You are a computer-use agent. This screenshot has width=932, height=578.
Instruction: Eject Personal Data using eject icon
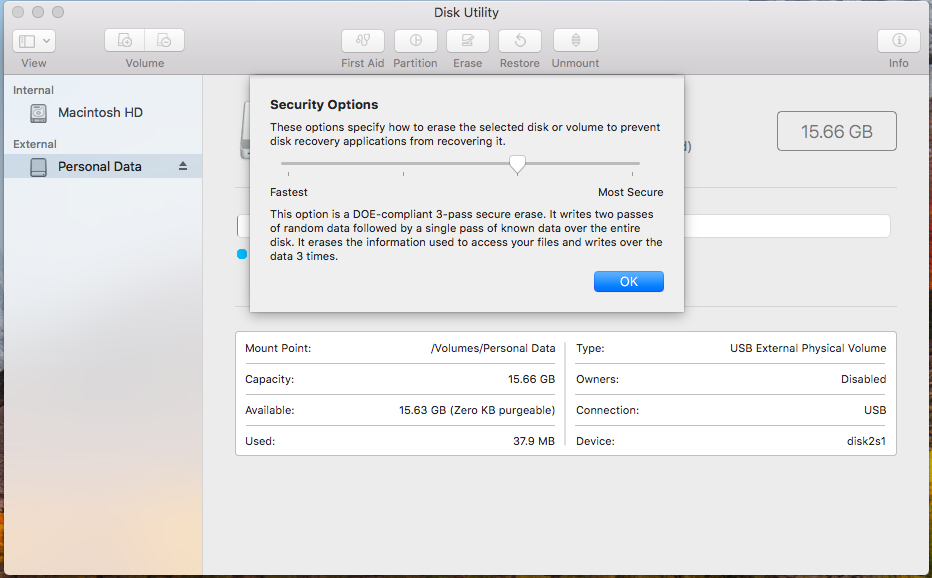(x=183, y=167)
